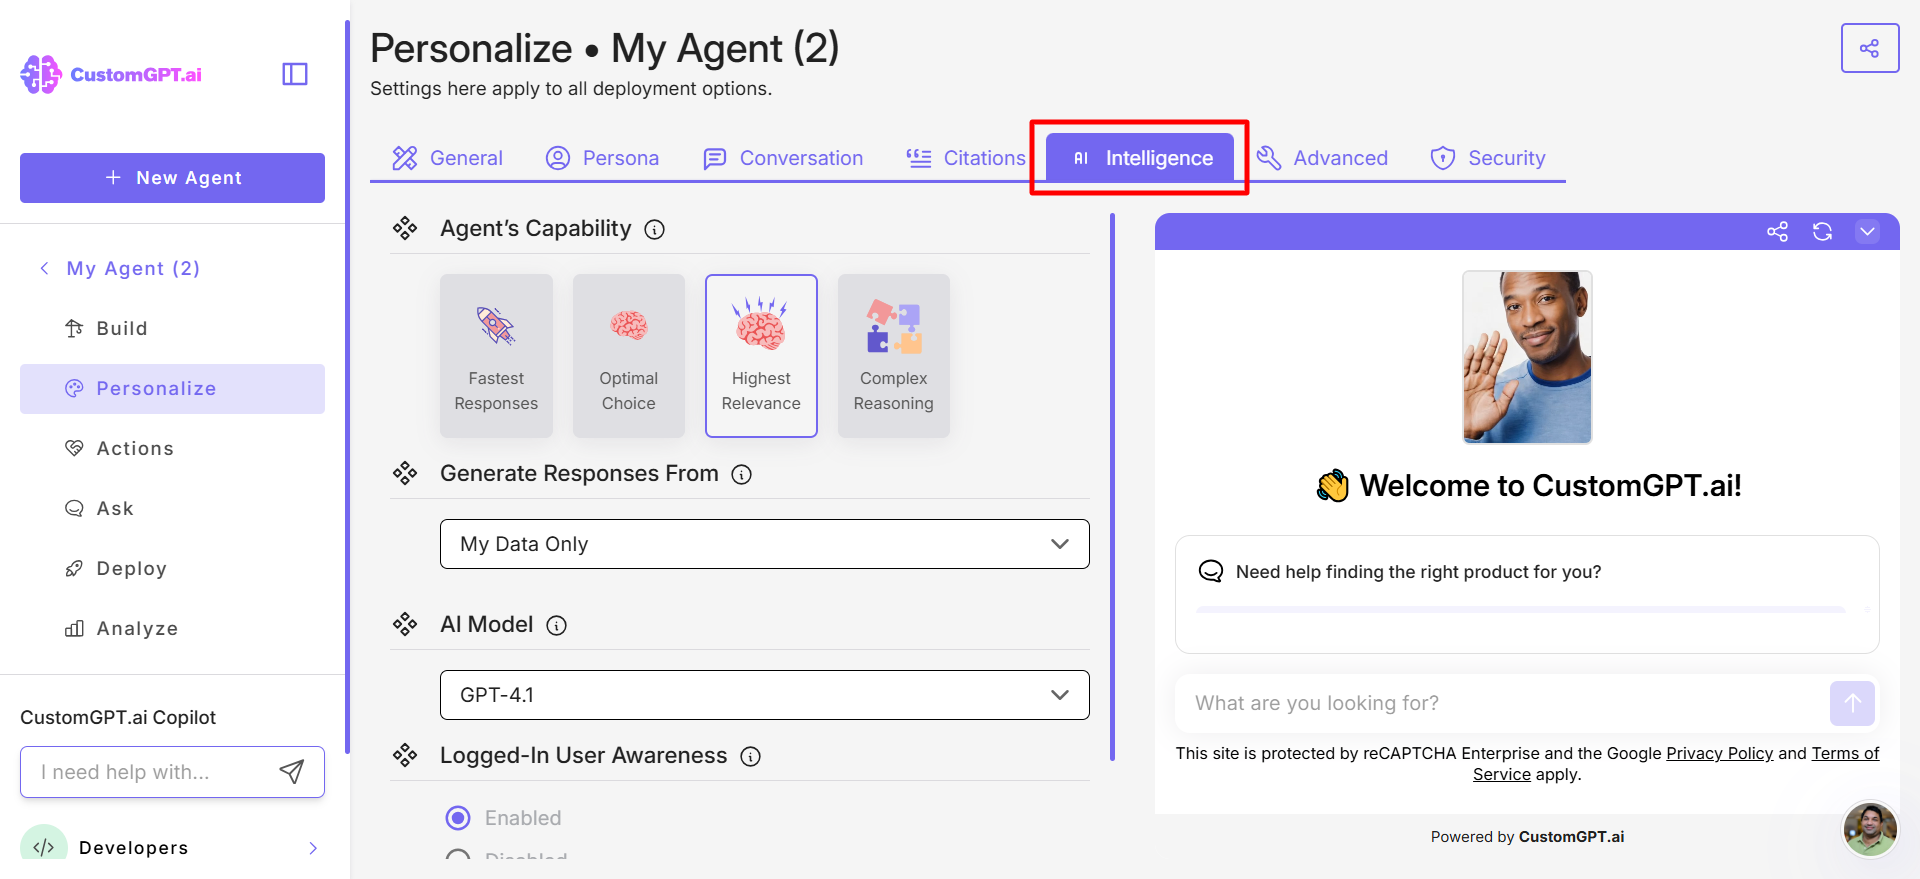Switch to the General tab
The image size is (1920, 879).
coord(448,158)
